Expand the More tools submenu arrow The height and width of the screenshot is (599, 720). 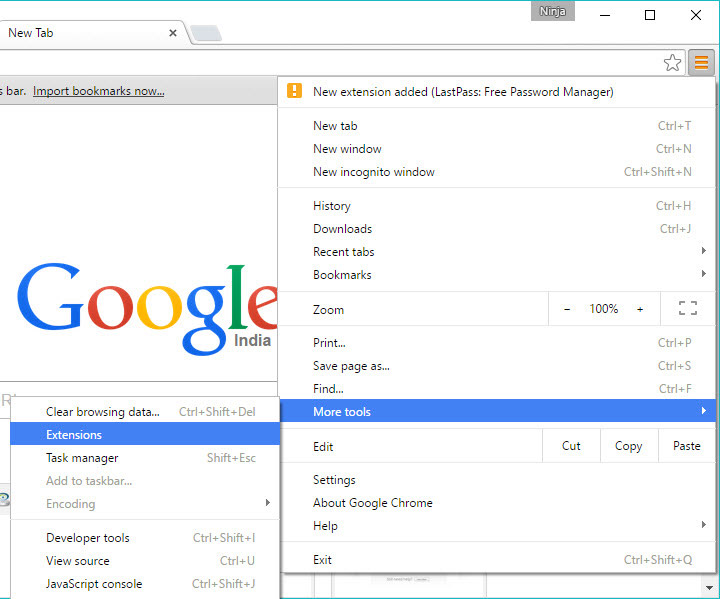click(703, 411)
